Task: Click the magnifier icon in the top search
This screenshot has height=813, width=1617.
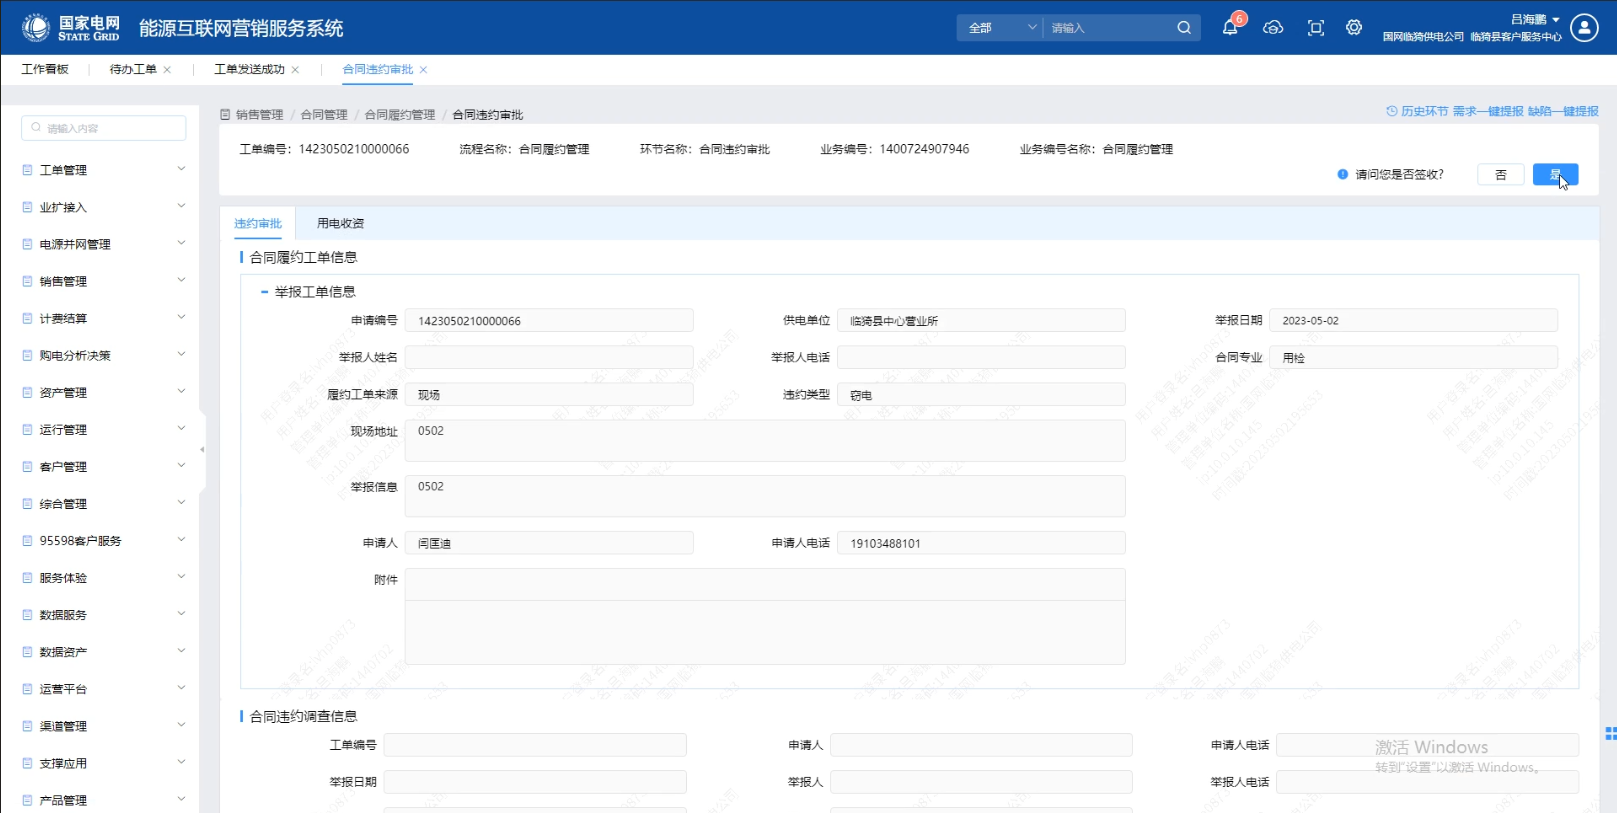Action: [1184, 28]
